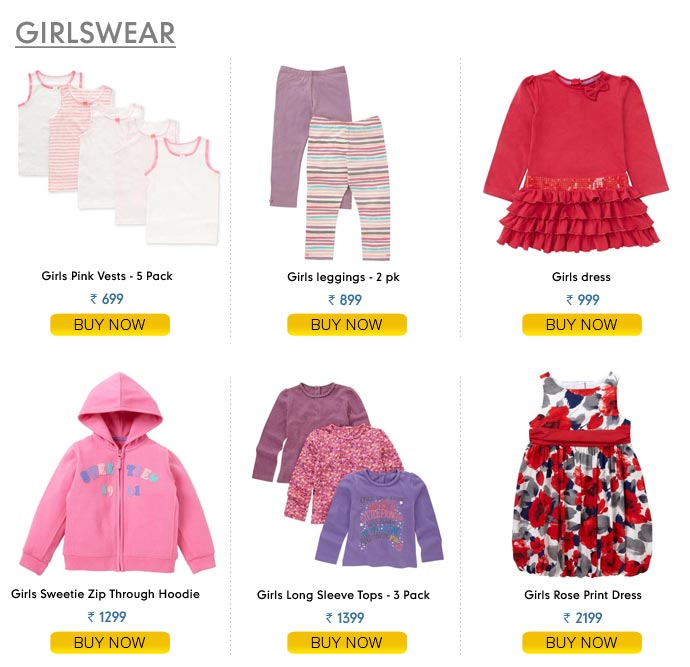Click the pink Sweetie hoodie image
Image resolution: width=690 pixels, height=667 pixels.
pyautogui.click(x=117, y=474)
